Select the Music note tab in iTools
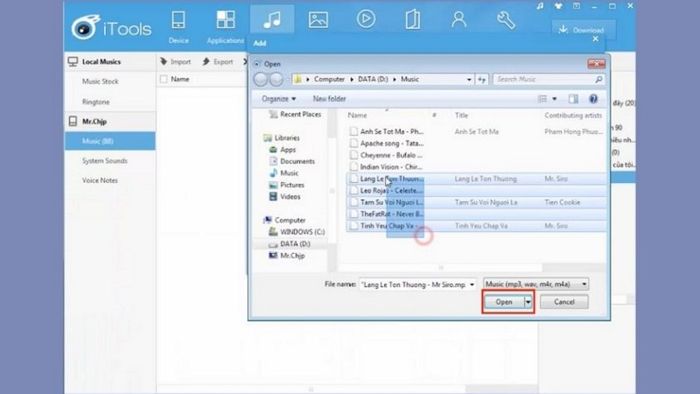Image resolution: width=700 pixels, height=394 pixels. click(272, 20)
